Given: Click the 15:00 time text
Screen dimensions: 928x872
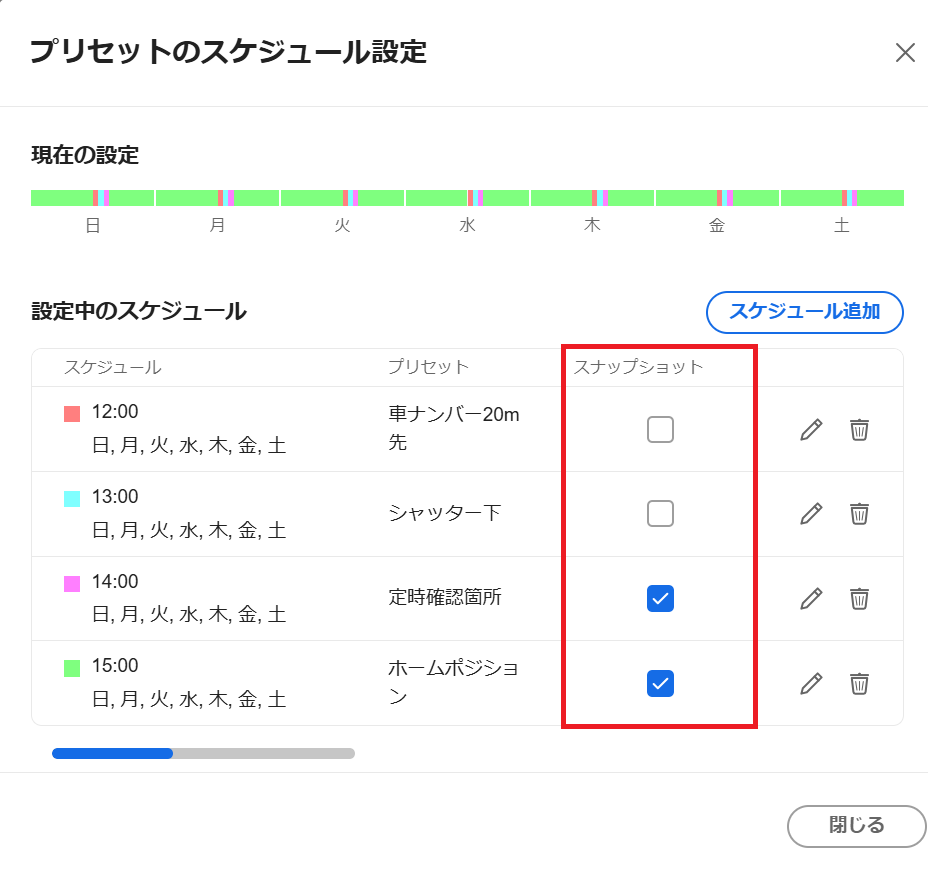Looking at the screenshot, I should tap(115, 665).
